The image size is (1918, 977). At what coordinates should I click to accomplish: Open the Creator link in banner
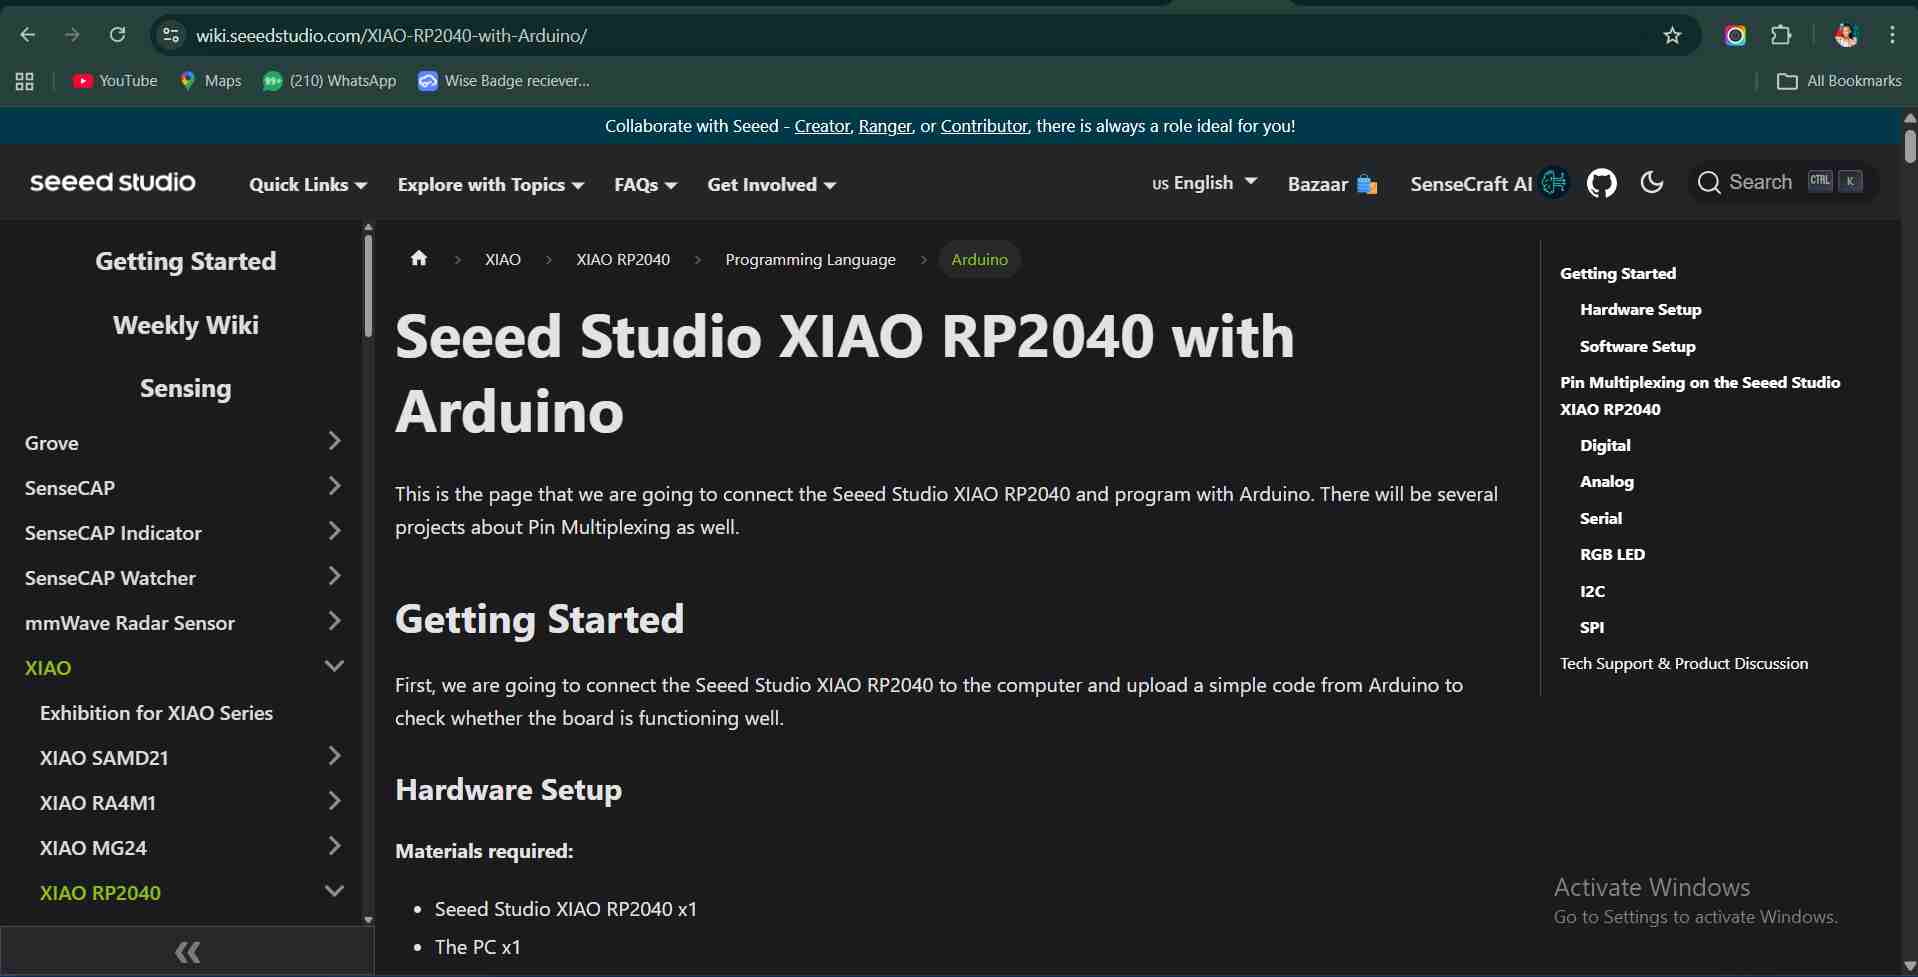point(822,126)
